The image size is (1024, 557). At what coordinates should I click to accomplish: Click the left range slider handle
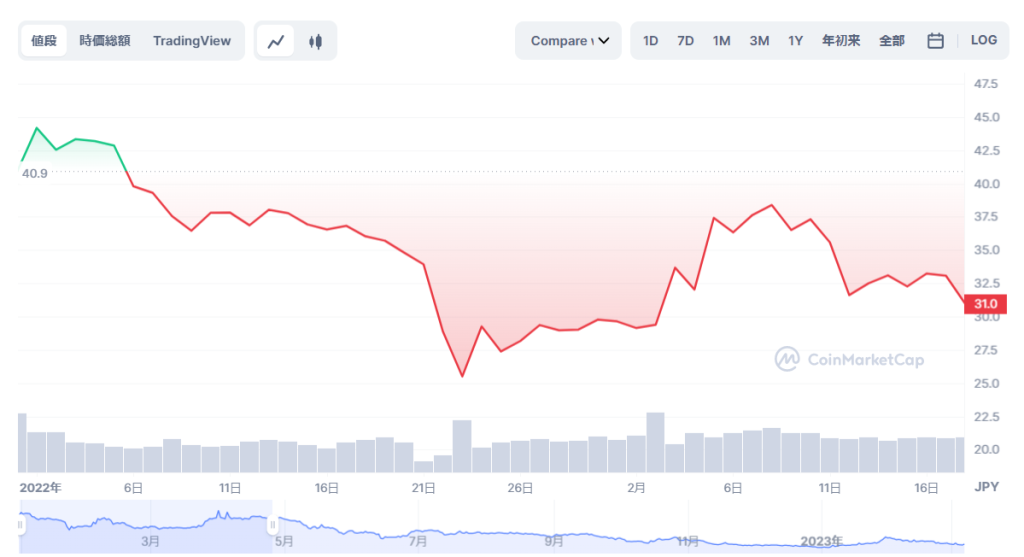click(x=19, y=526)
